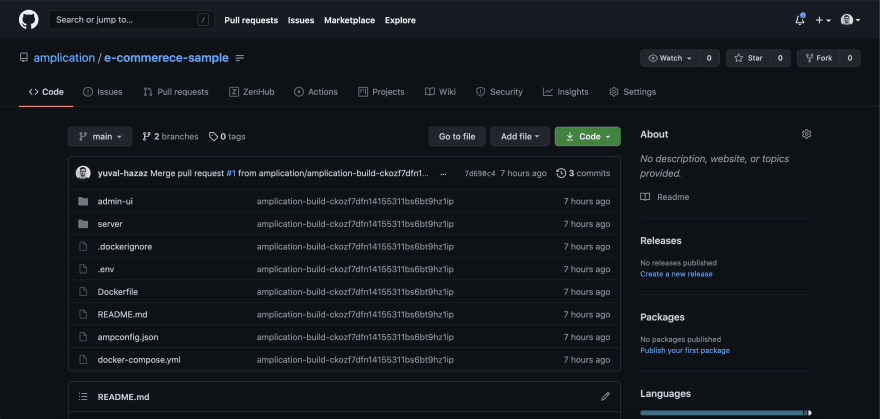Open Pull requests in top navigation

[x=251, y=20]
